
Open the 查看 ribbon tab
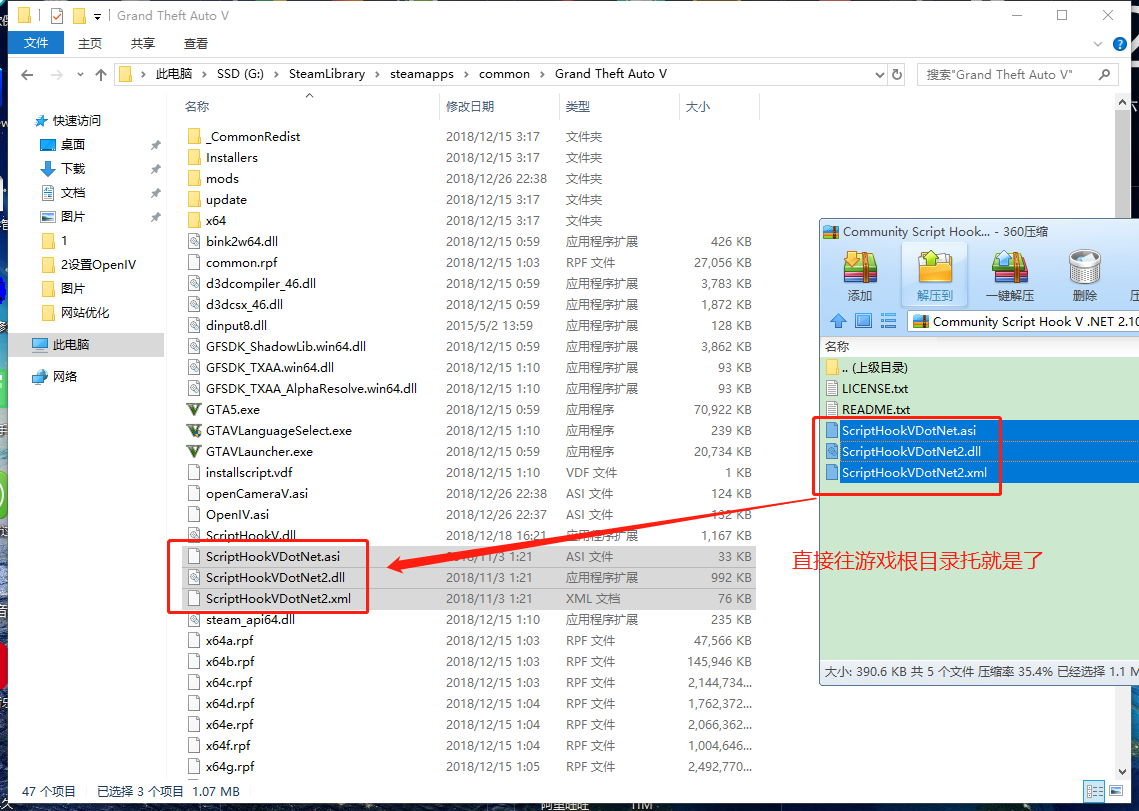coord(195,44)
